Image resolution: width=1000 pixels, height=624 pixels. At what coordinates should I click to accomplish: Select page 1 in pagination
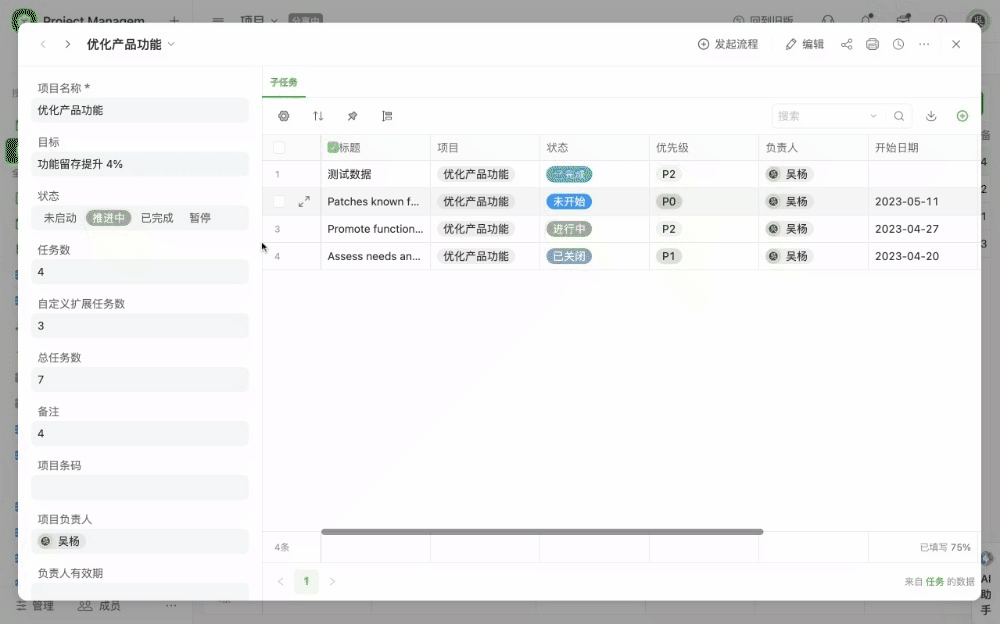point(306,581)
